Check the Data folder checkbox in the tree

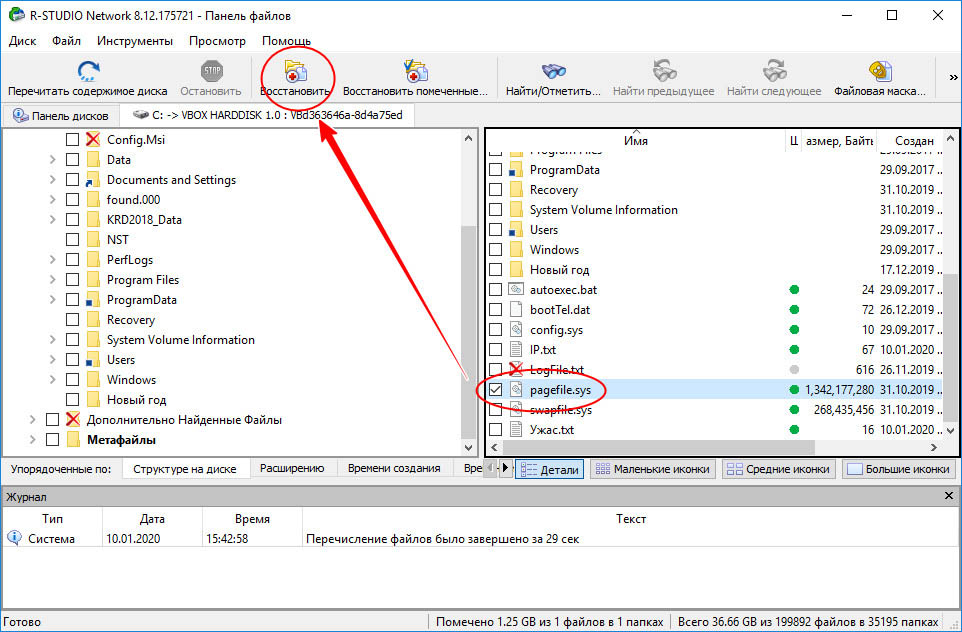point(72,160)
